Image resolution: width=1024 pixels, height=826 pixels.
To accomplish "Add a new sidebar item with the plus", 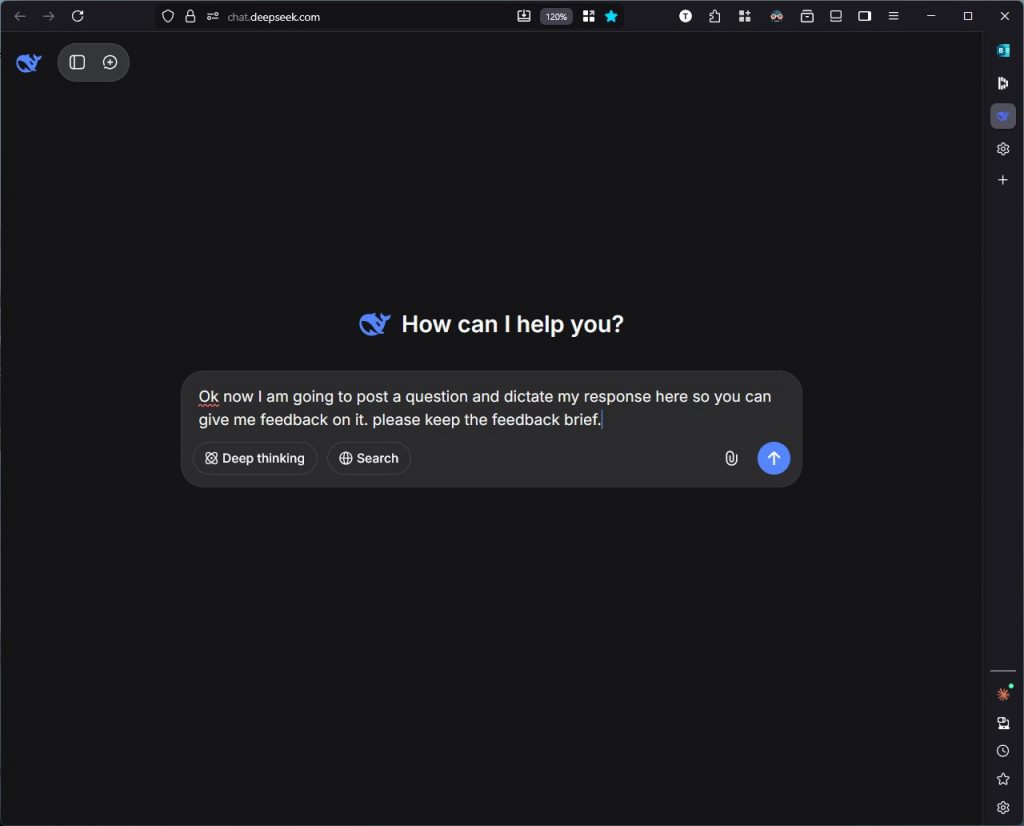I will (1003, 180).
